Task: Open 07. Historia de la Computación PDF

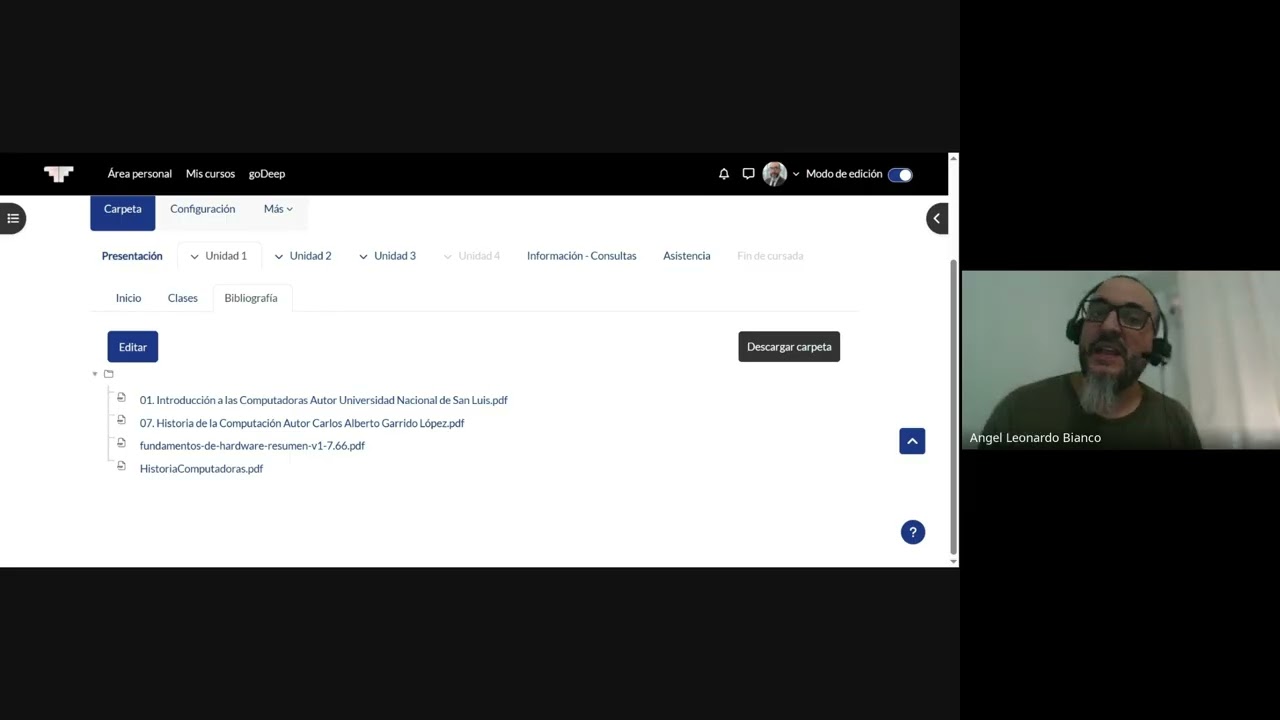Action: pos(302,423)
